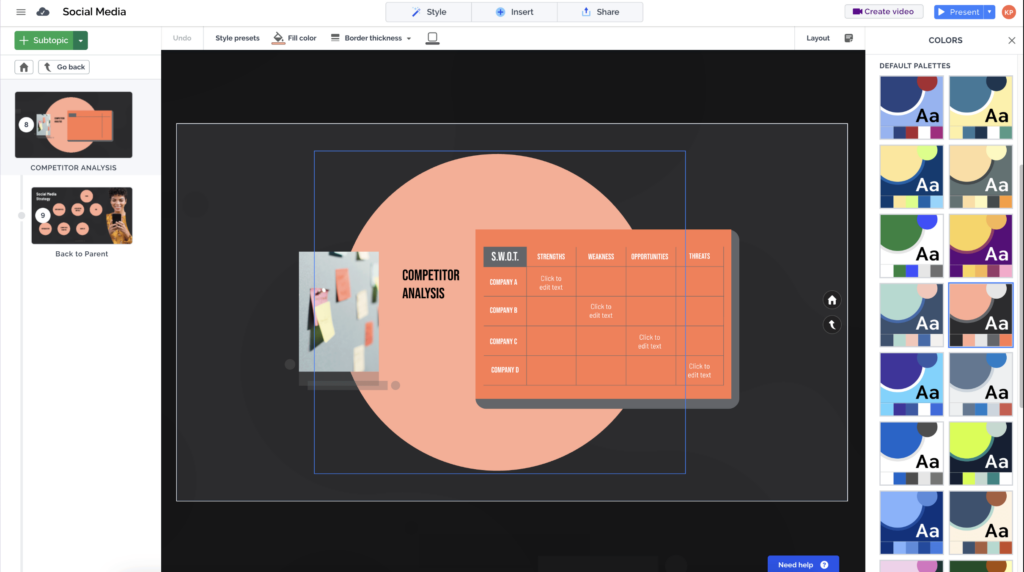The width and height of the screenshot is (1024, 572).
Task: Click the canvas home navigation icon
Action: [x=832, y=300]
